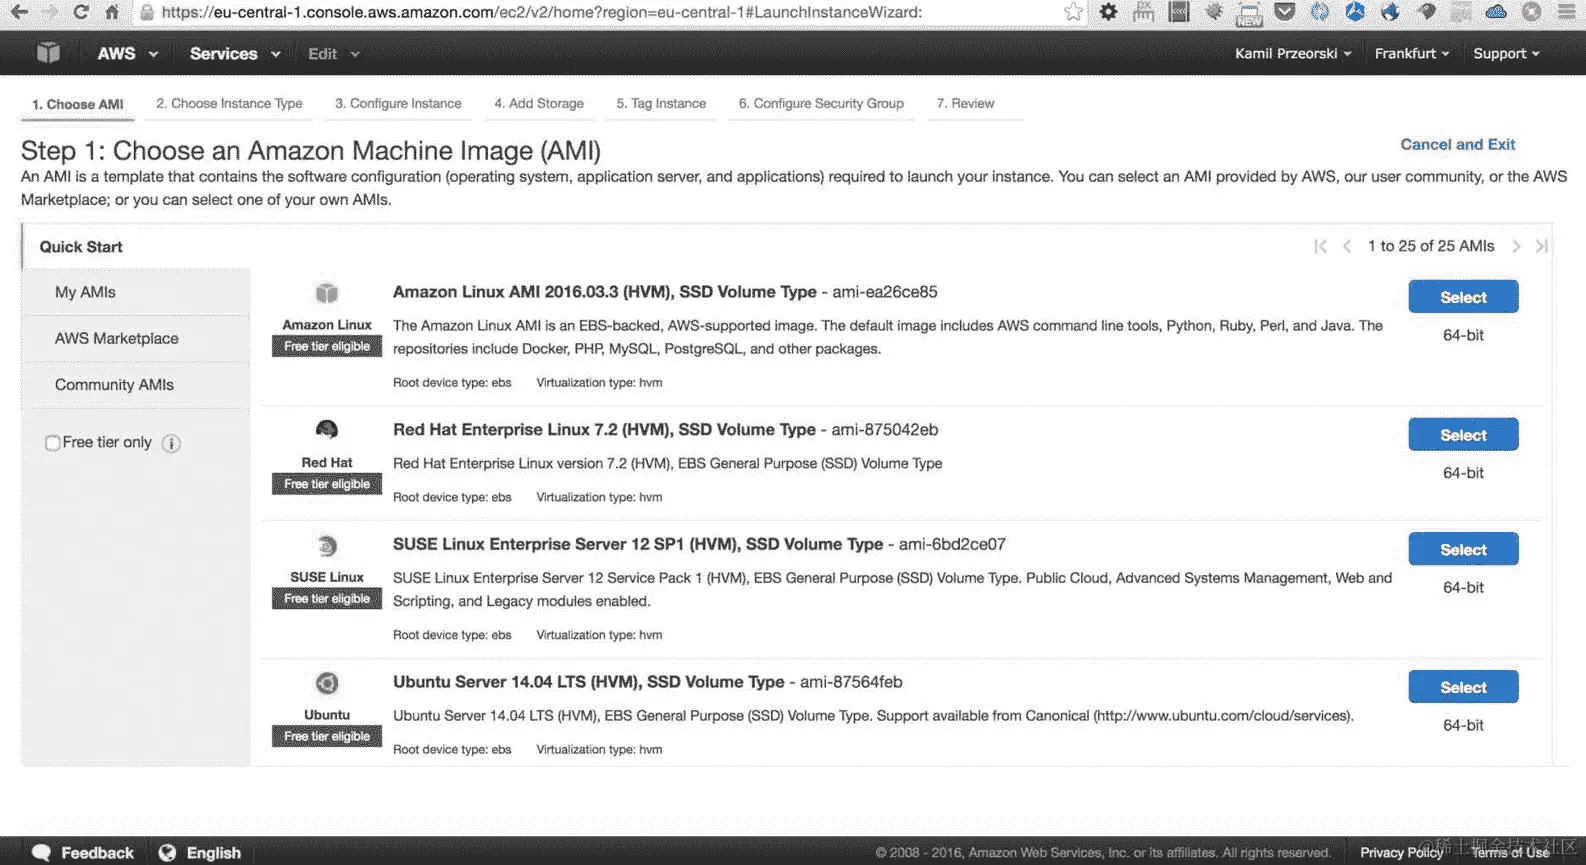Open the 6. Configure Security Group step
The width and height of the screenshot is (1586, 865).
point(821,103)
